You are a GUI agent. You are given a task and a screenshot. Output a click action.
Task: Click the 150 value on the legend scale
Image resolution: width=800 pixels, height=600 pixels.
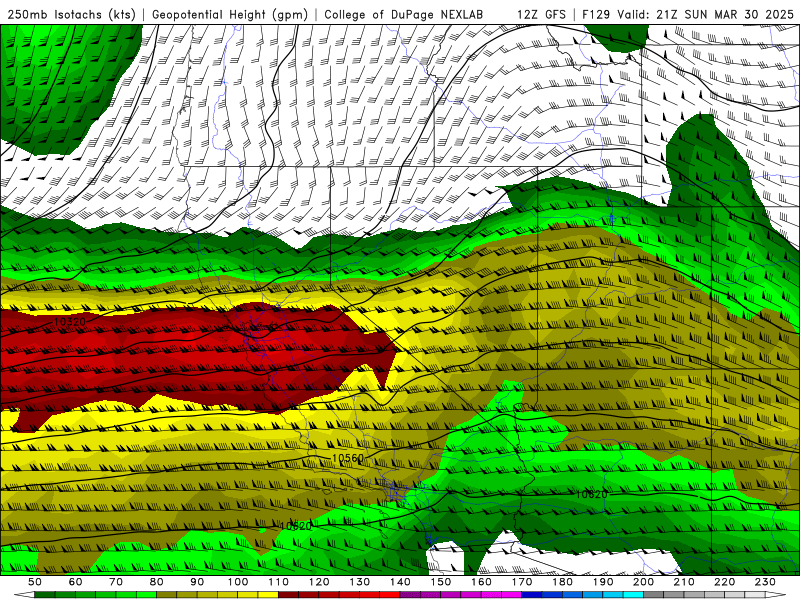441,582
